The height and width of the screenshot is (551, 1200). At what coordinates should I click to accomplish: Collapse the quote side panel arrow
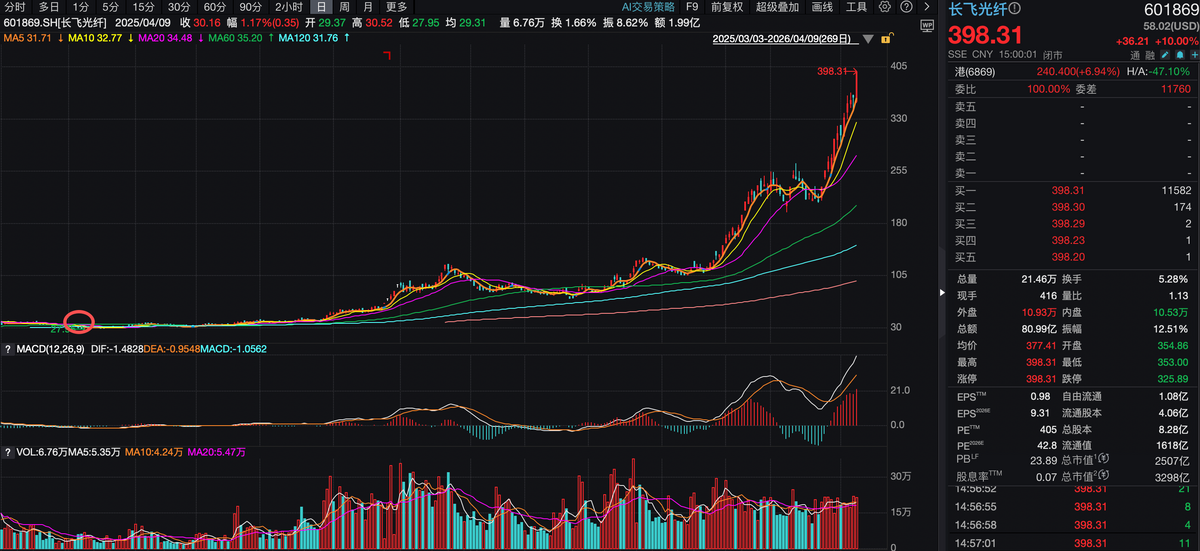point(941,293)
